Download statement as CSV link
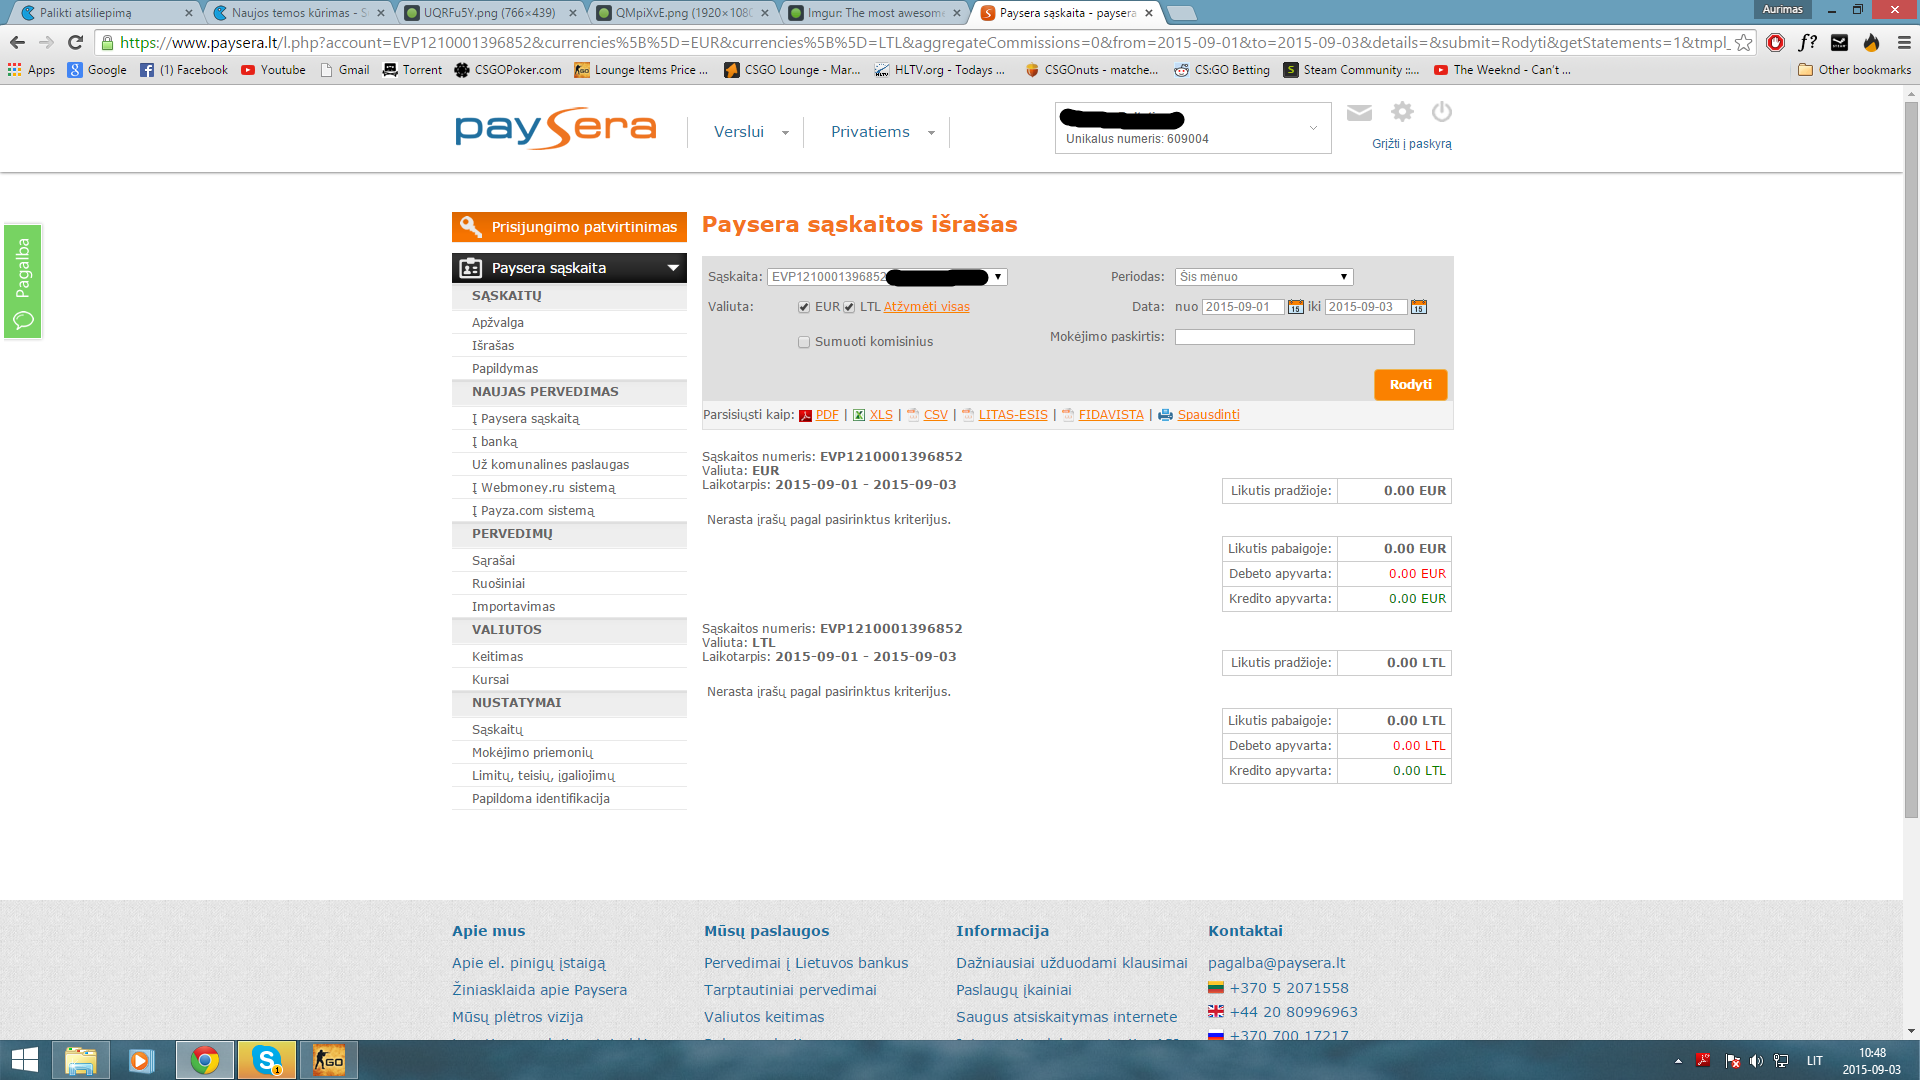The height and width of the screenshot is (1080, 1920). [935, 415]
